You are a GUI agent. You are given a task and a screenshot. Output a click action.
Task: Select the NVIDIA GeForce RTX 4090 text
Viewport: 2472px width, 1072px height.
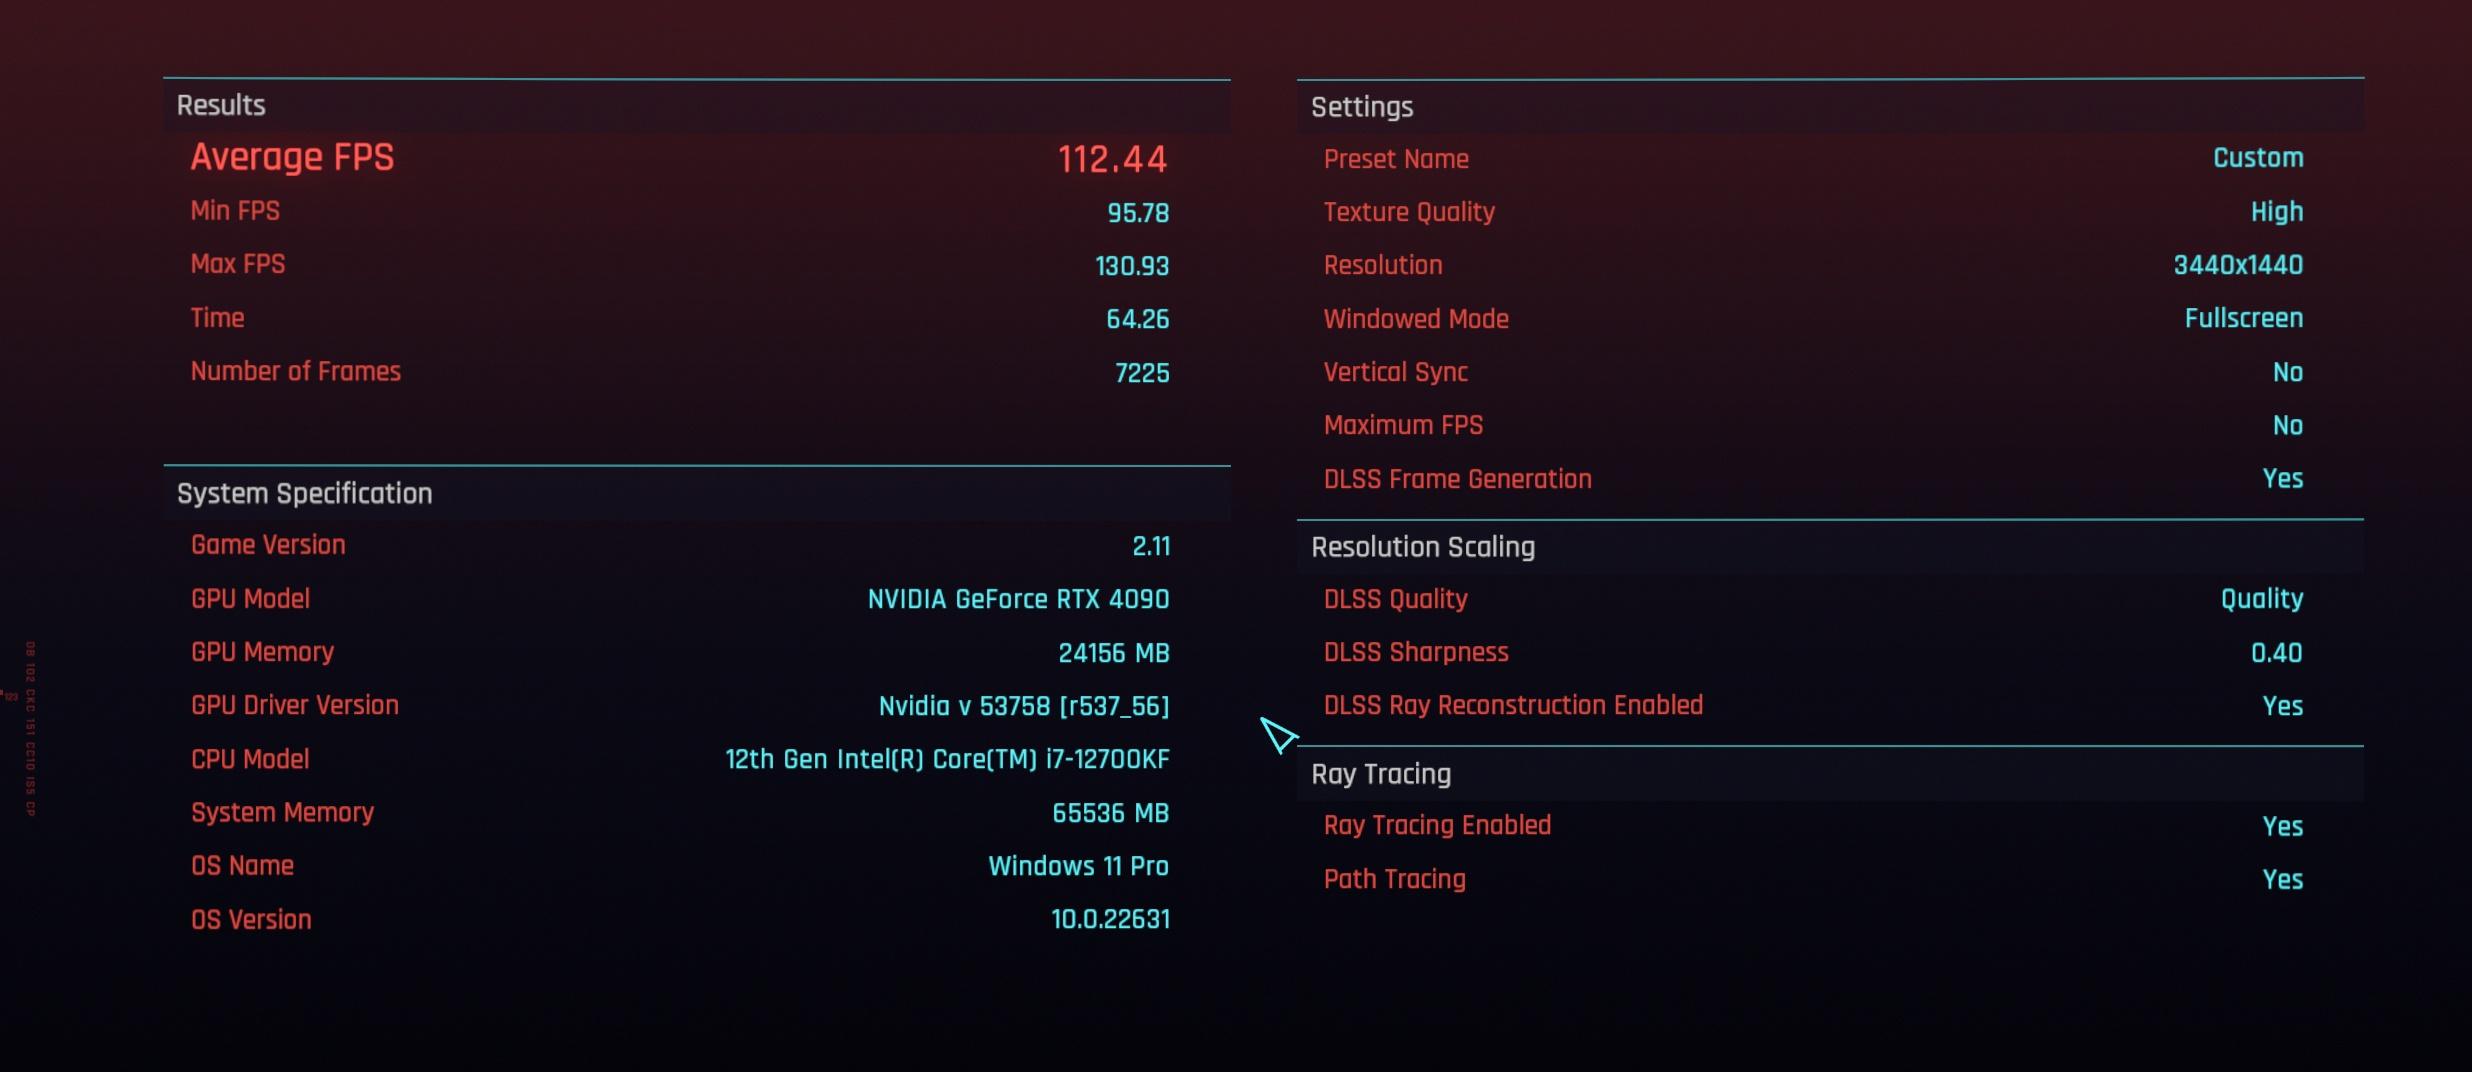[x=1018, y=599]
